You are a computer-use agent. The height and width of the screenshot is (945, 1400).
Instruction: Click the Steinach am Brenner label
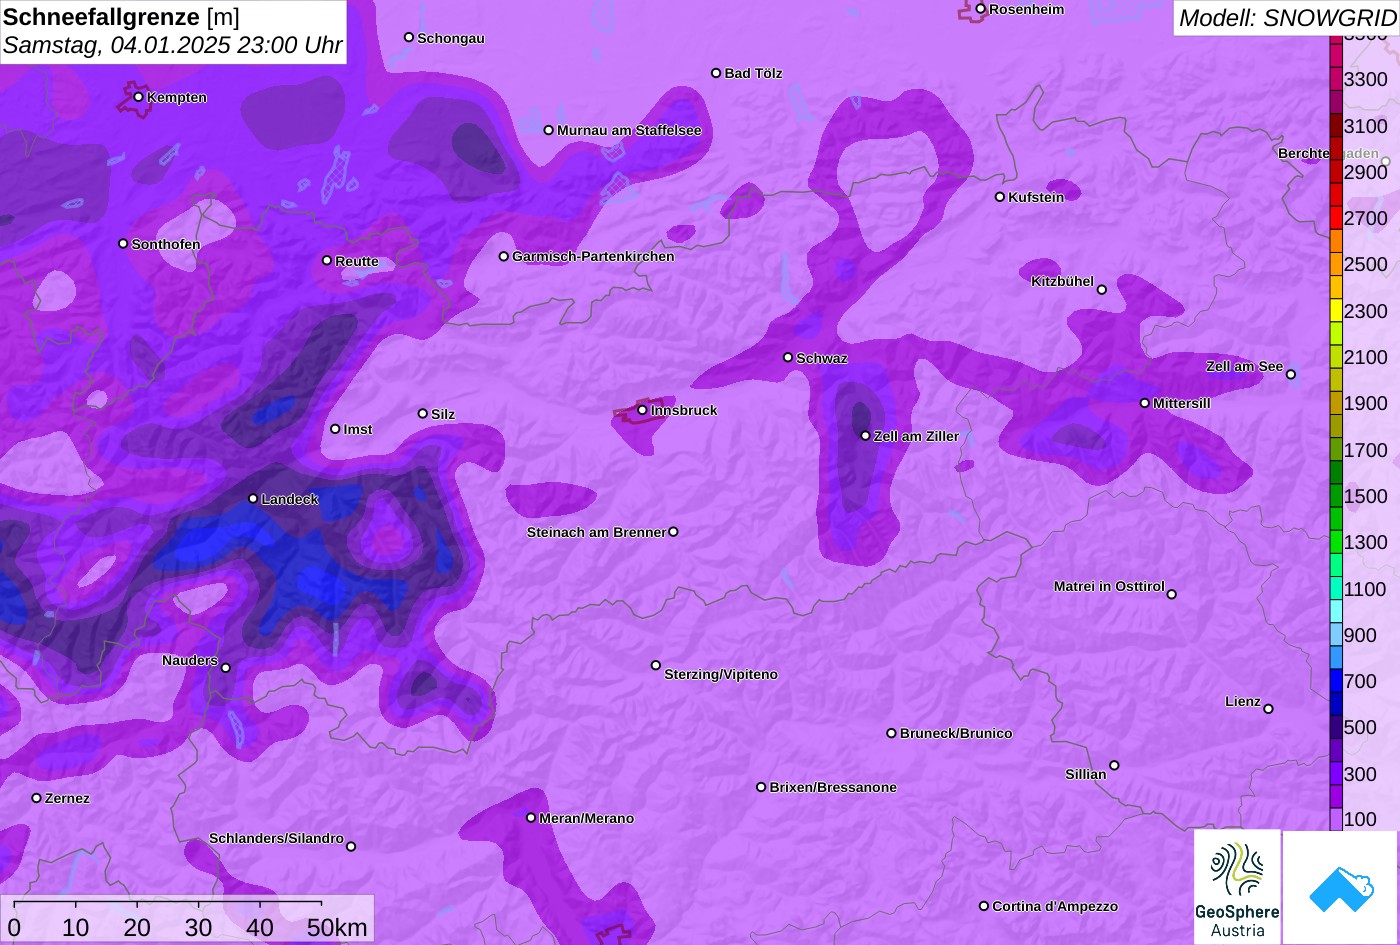point(596,533)
